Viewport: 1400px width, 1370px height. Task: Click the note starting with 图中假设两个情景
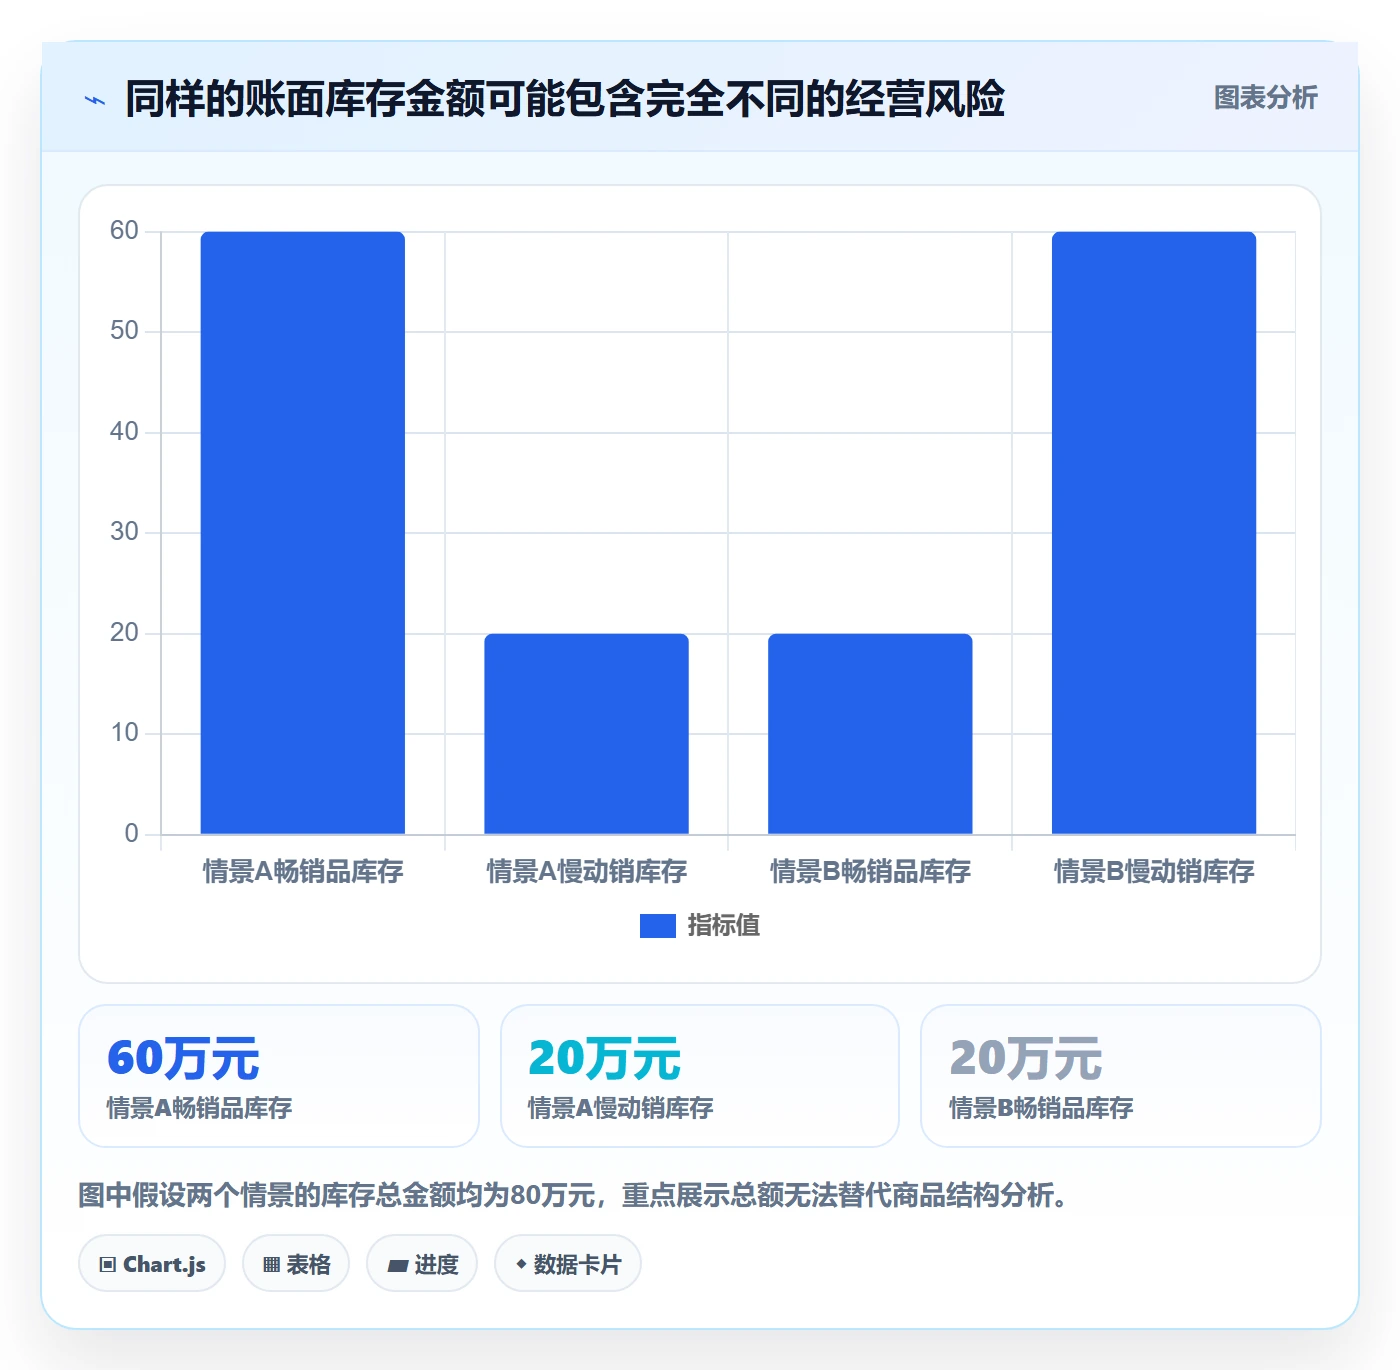click(573, 1195)
